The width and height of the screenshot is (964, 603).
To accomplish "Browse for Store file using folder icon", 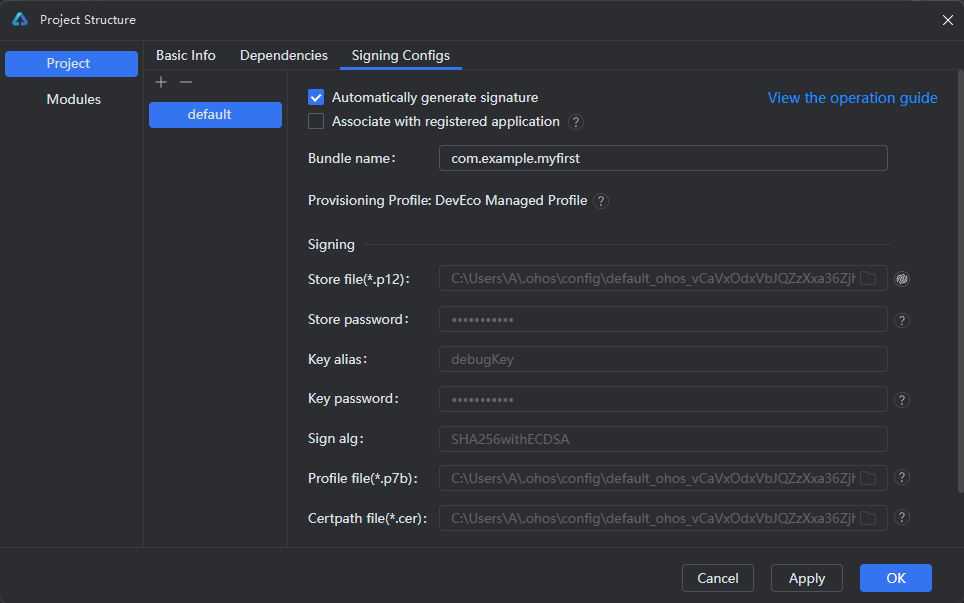I will [868, 279].
